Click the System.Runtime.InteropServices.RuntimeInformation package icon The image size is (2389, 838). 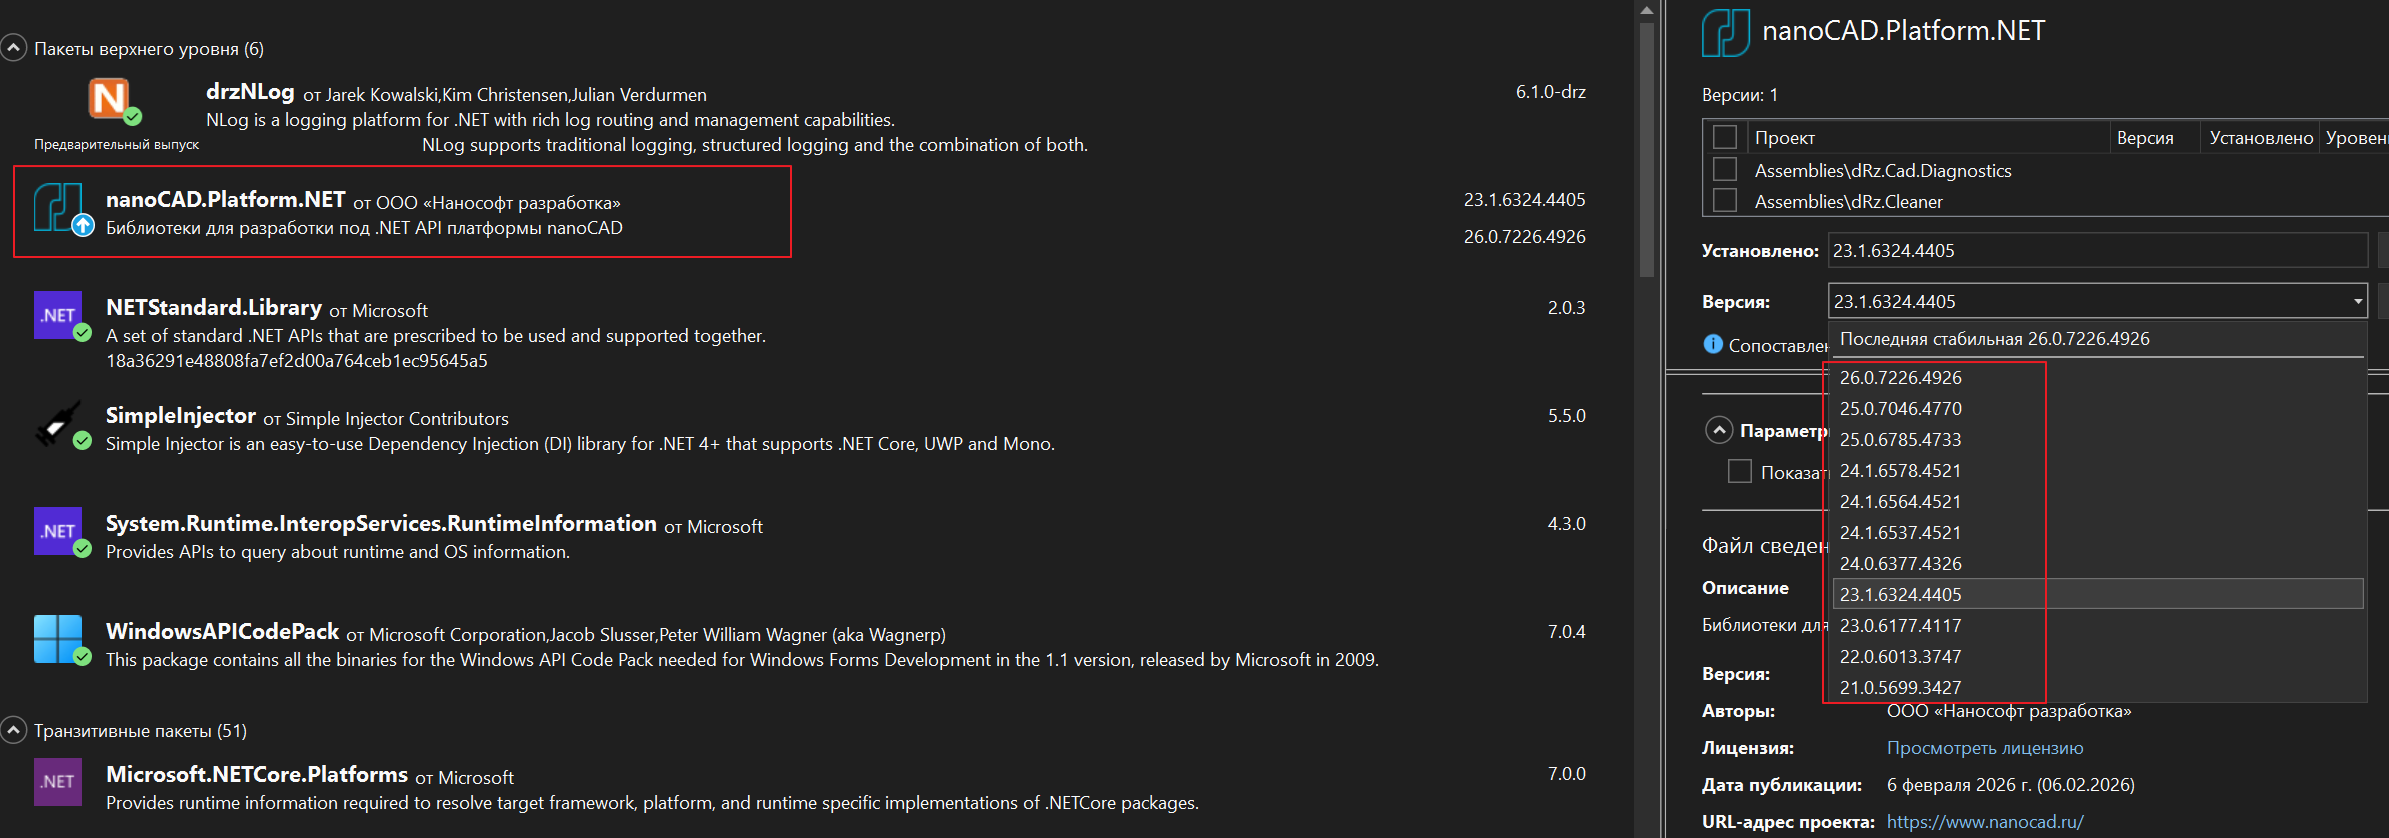(57, 531)
